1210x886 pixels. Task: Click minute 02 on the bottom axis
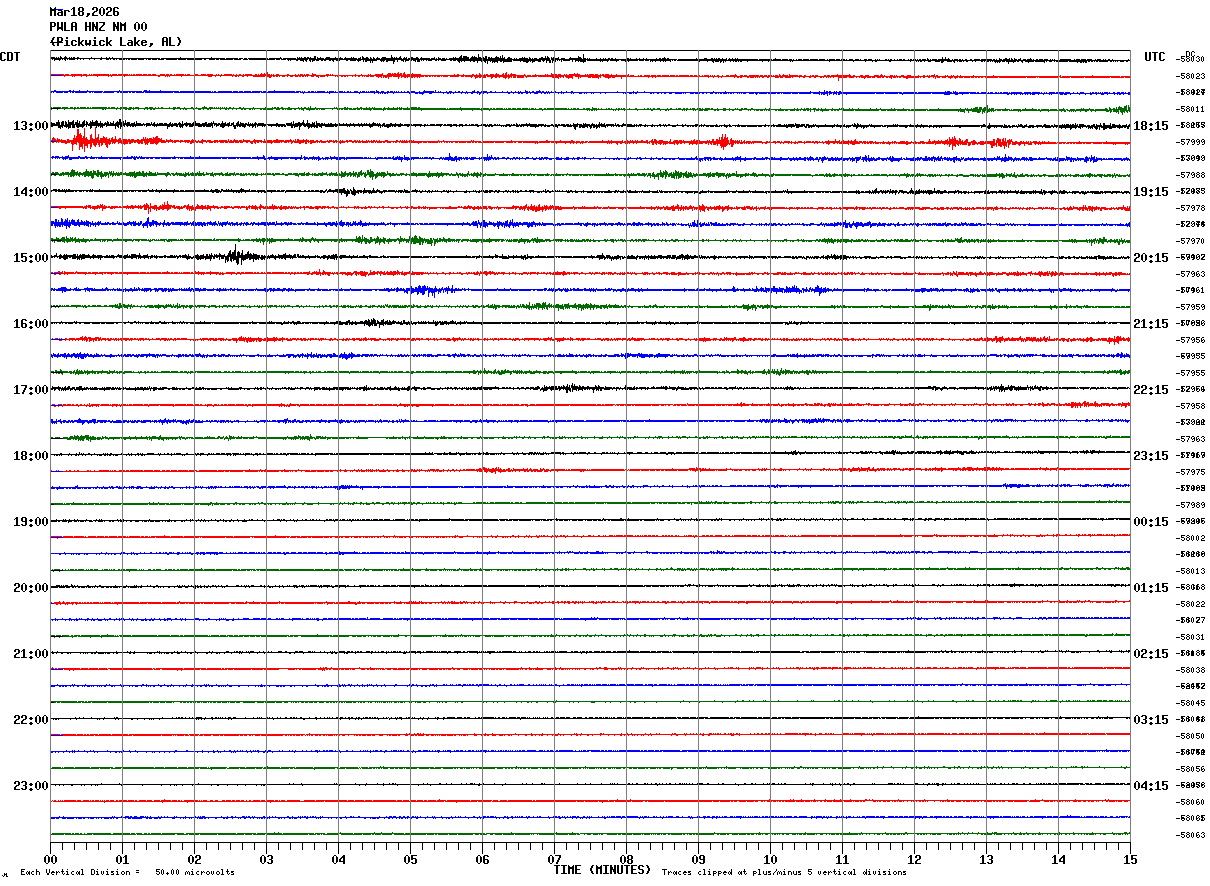194,859
